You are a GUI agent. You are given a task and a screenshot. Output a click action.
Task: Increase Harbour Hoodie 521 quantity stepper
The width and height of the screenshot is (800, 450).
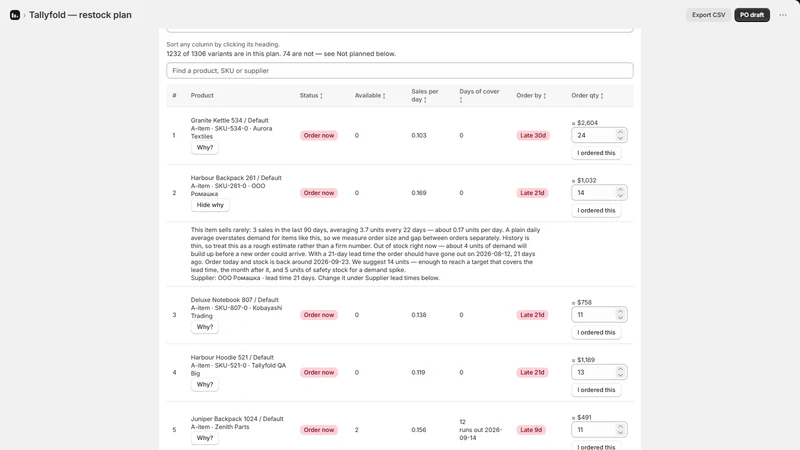(x=620, y=369)
